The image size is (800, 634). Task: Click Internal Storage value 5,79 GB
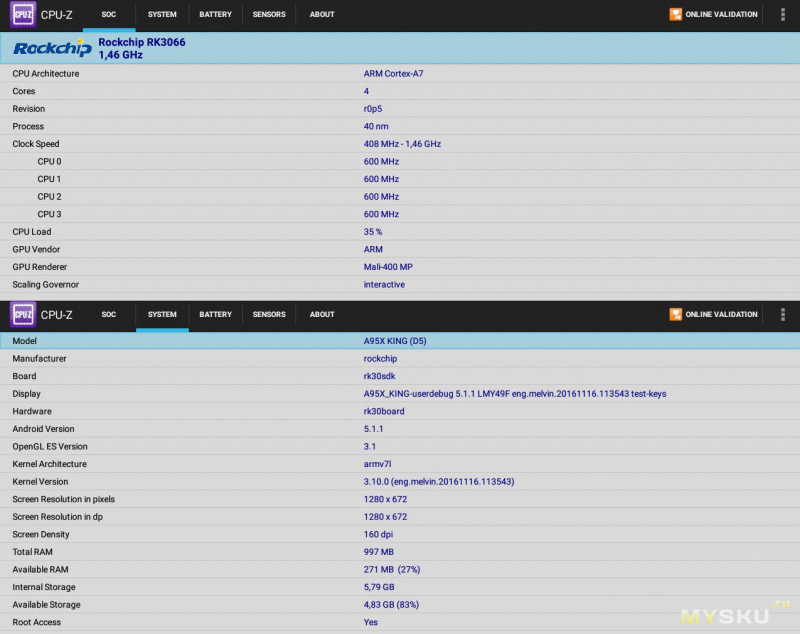tap(379, 587)
